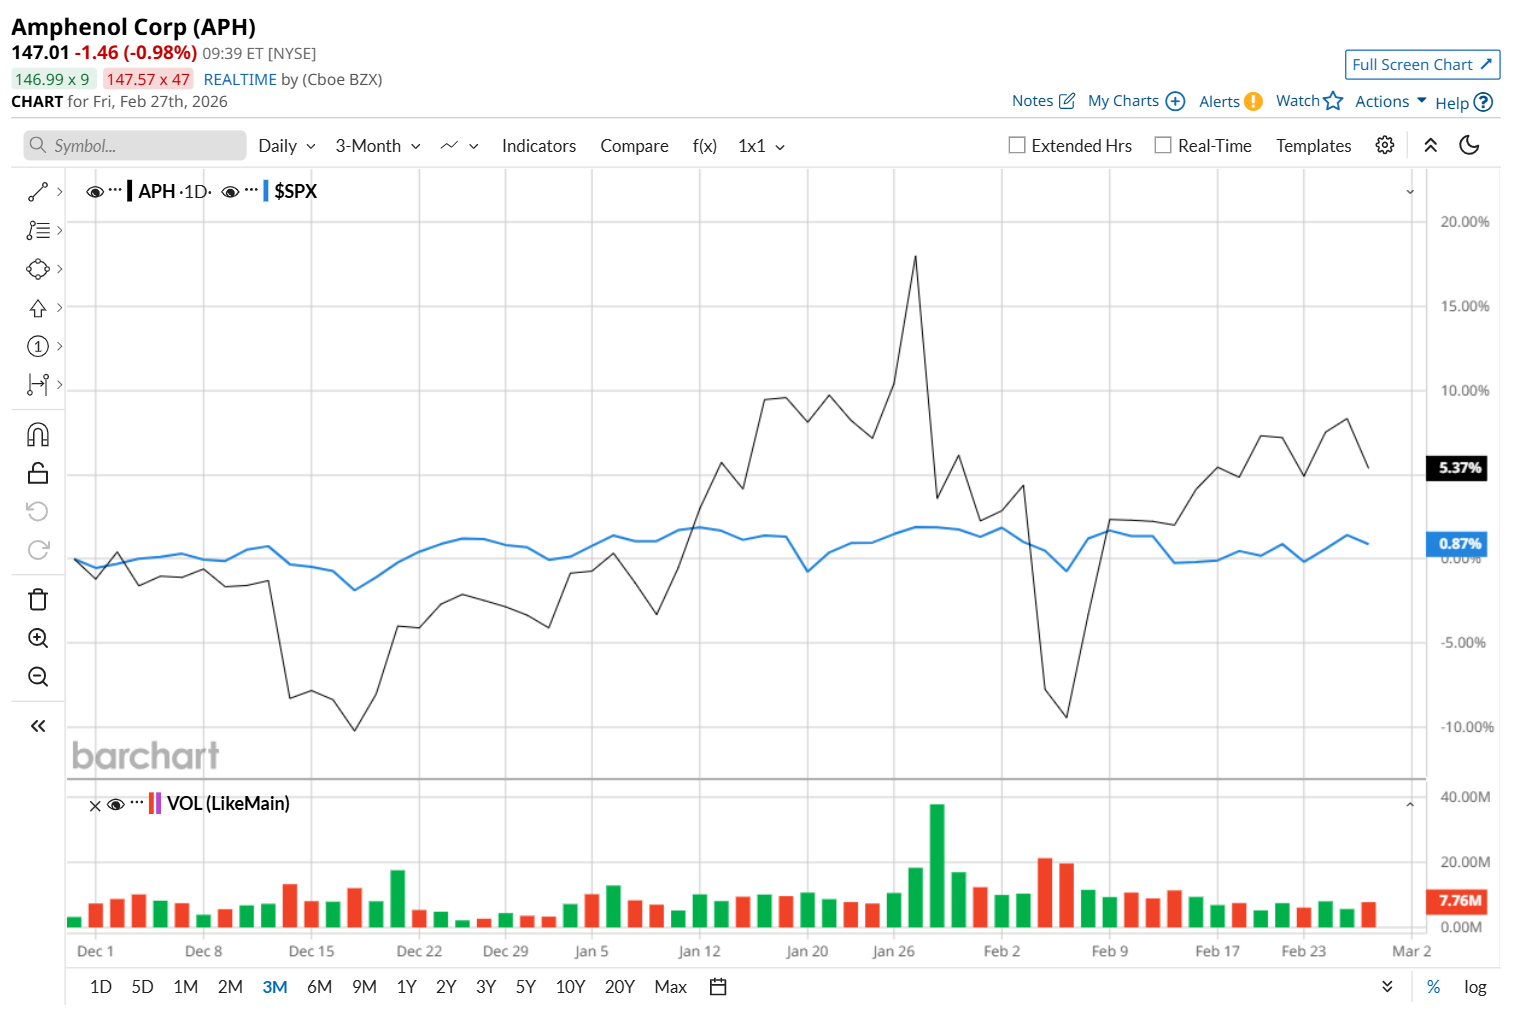
Task: Zoom in on the chart
Action: pos(38,638)
